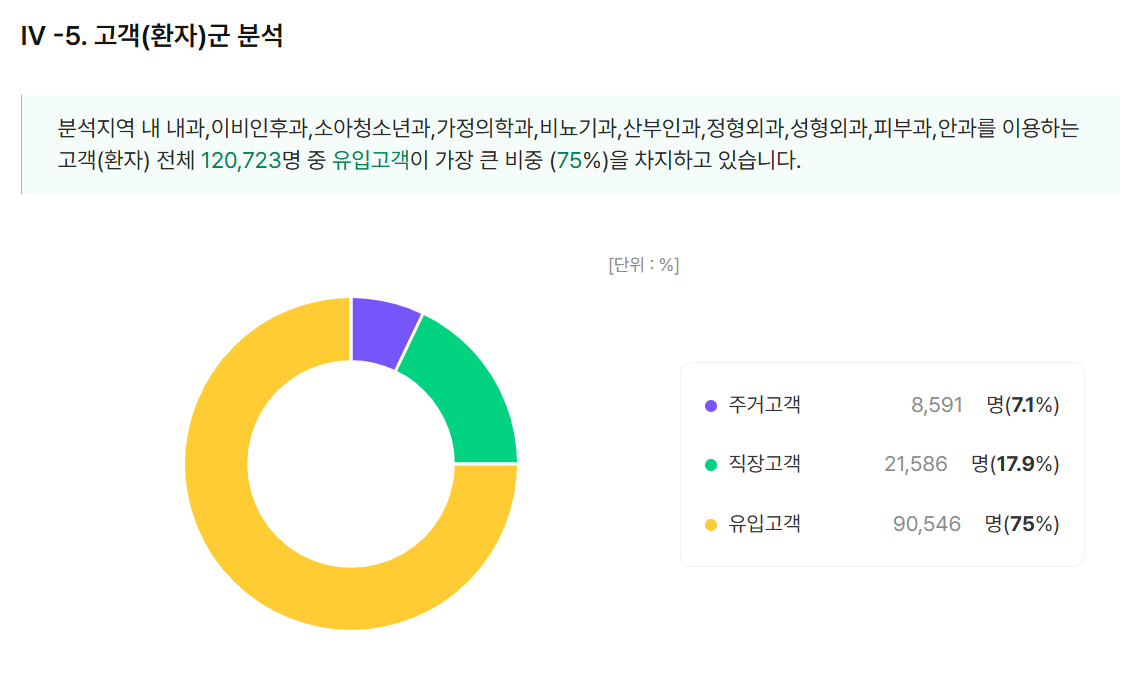Click the green 120,723 total in summary
The height and width of the screenshot is (681, 1129).
tap(241, 160)
